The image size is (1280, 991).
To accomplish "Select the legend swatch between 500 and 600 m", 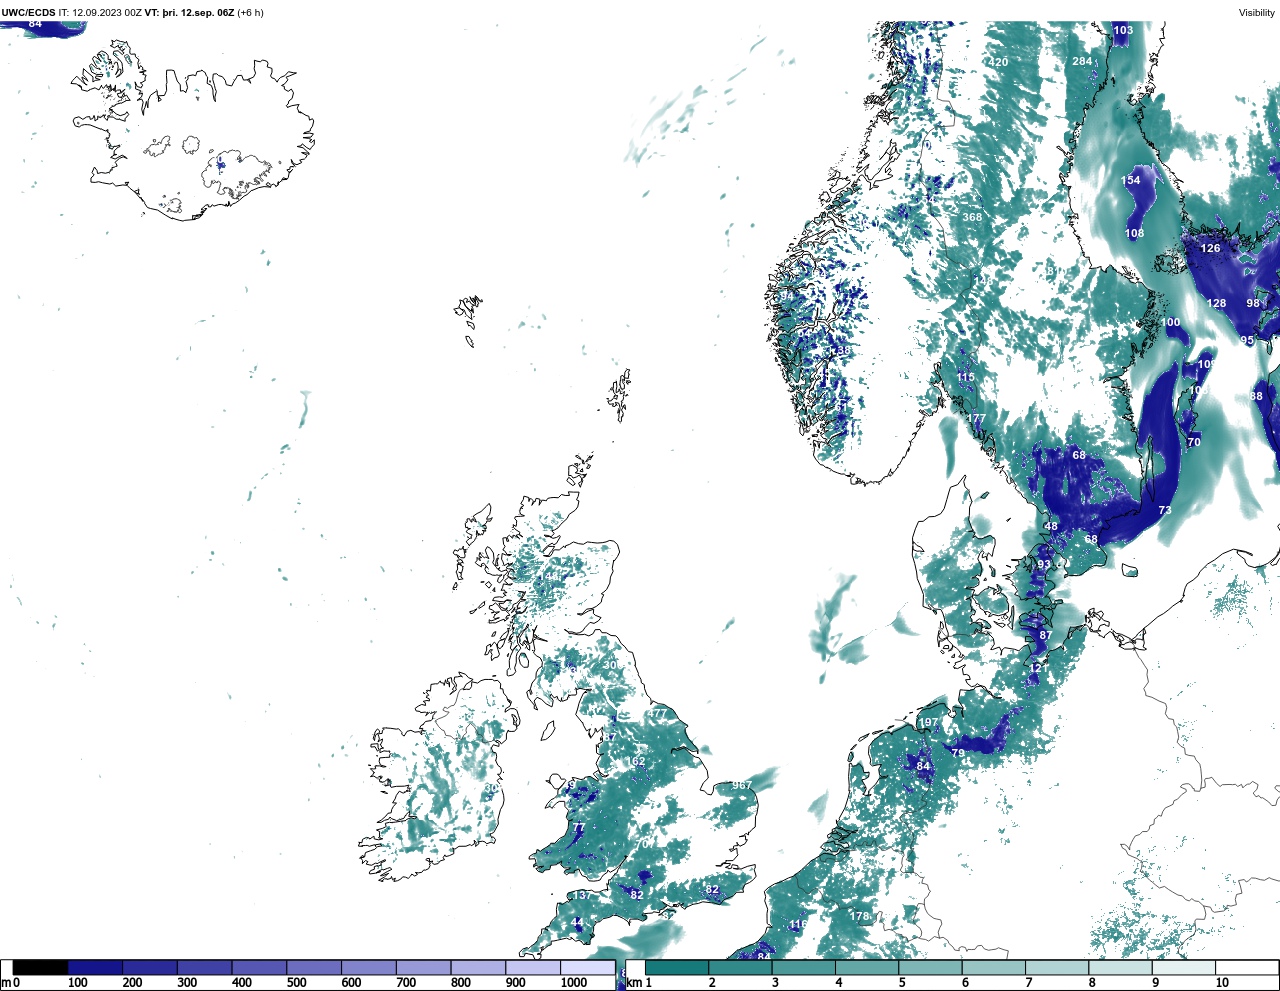I will point(314,968).
